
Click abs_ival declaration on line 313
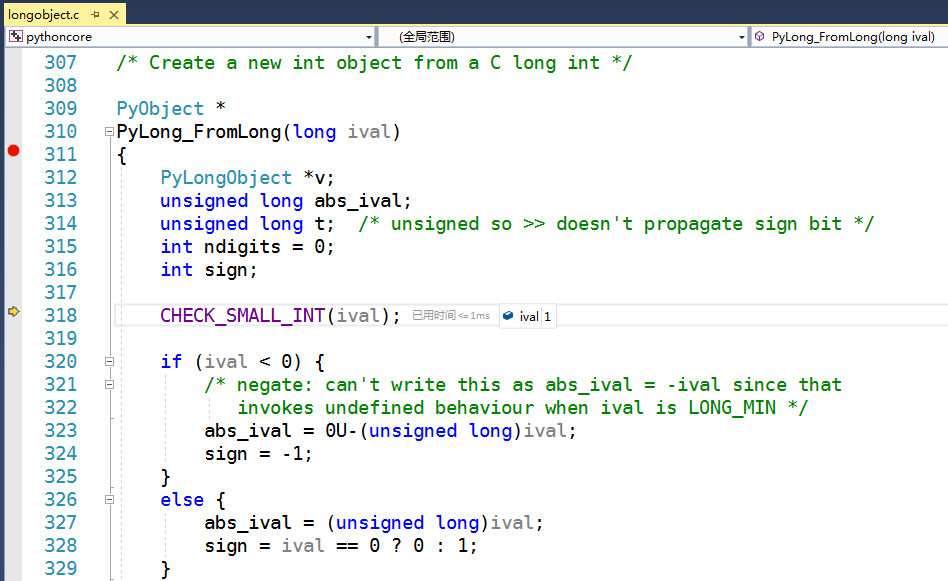(x=358, y=201)
